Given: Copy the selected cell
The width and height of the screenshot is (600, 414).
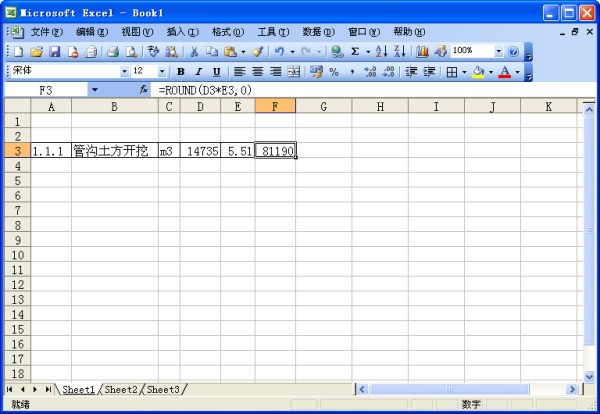Looking at the screenshot, I should pos(212,51).
